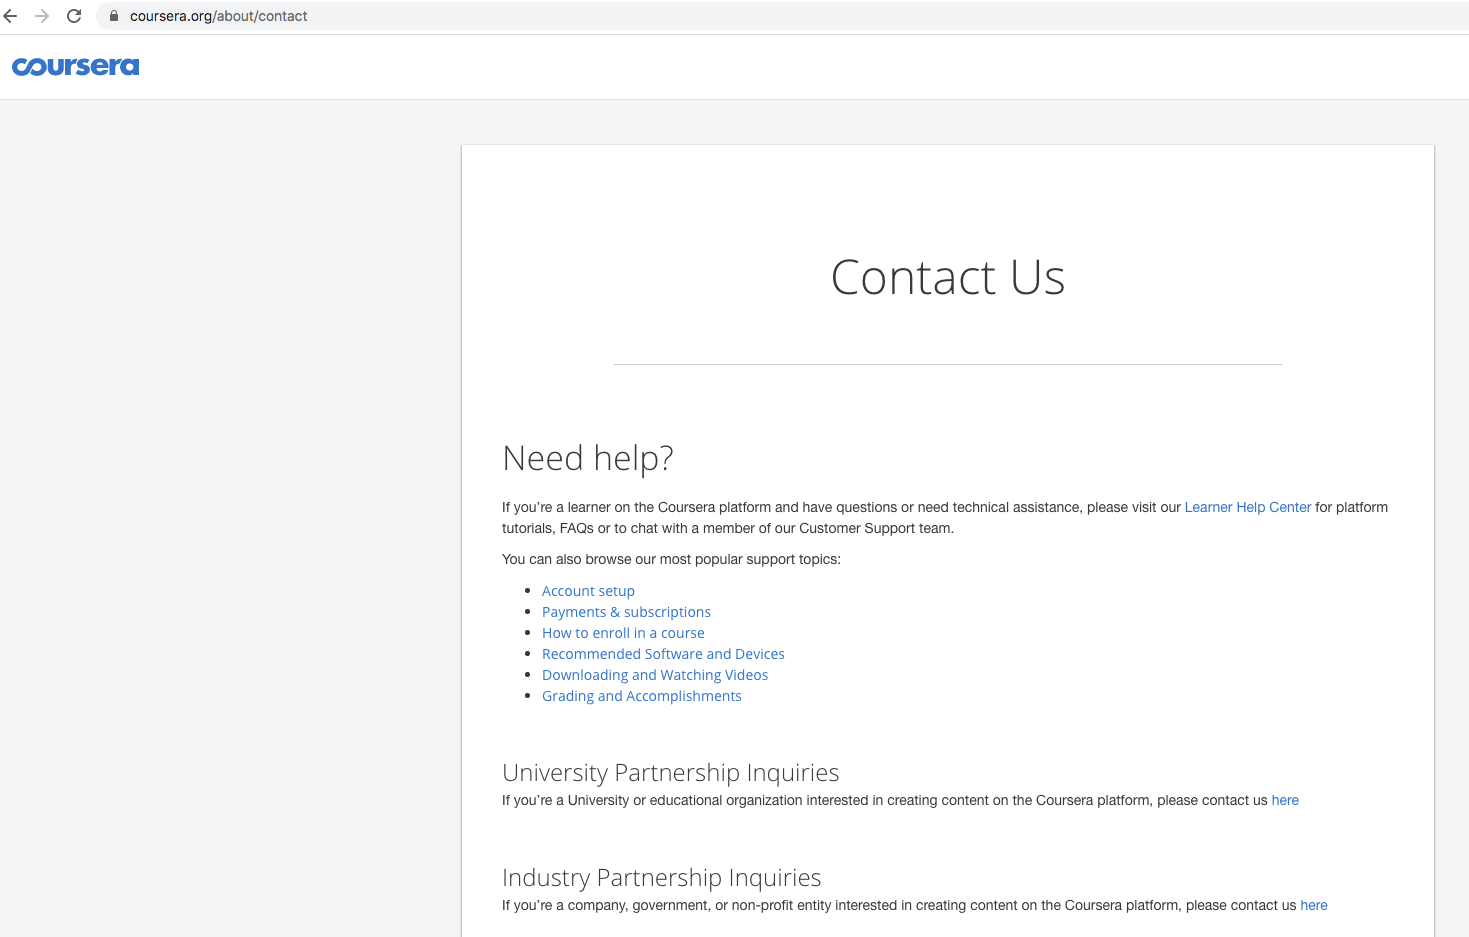The height and width of the screenshot is (937, 1469).
Task: Reload the page with the refresh icon
Action: [74, 16]
